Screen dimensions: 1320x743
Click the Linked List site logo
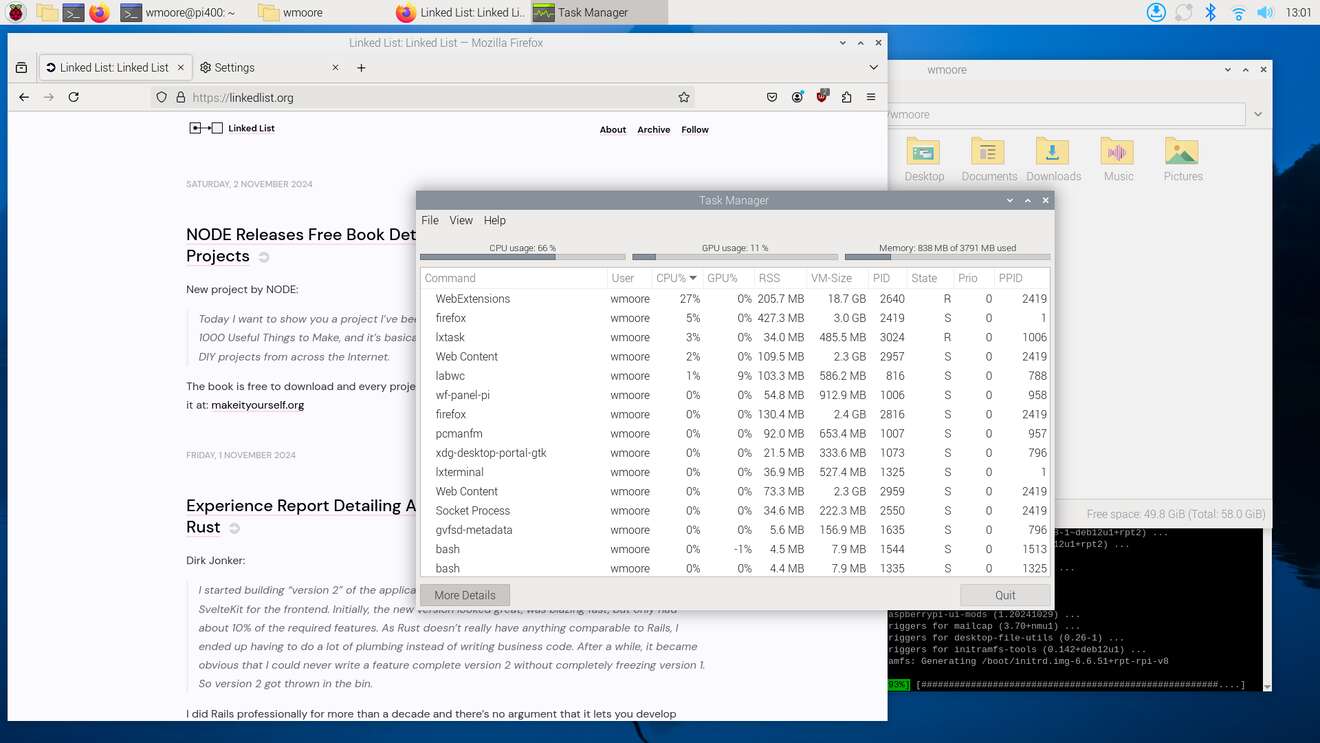(232, 128)
